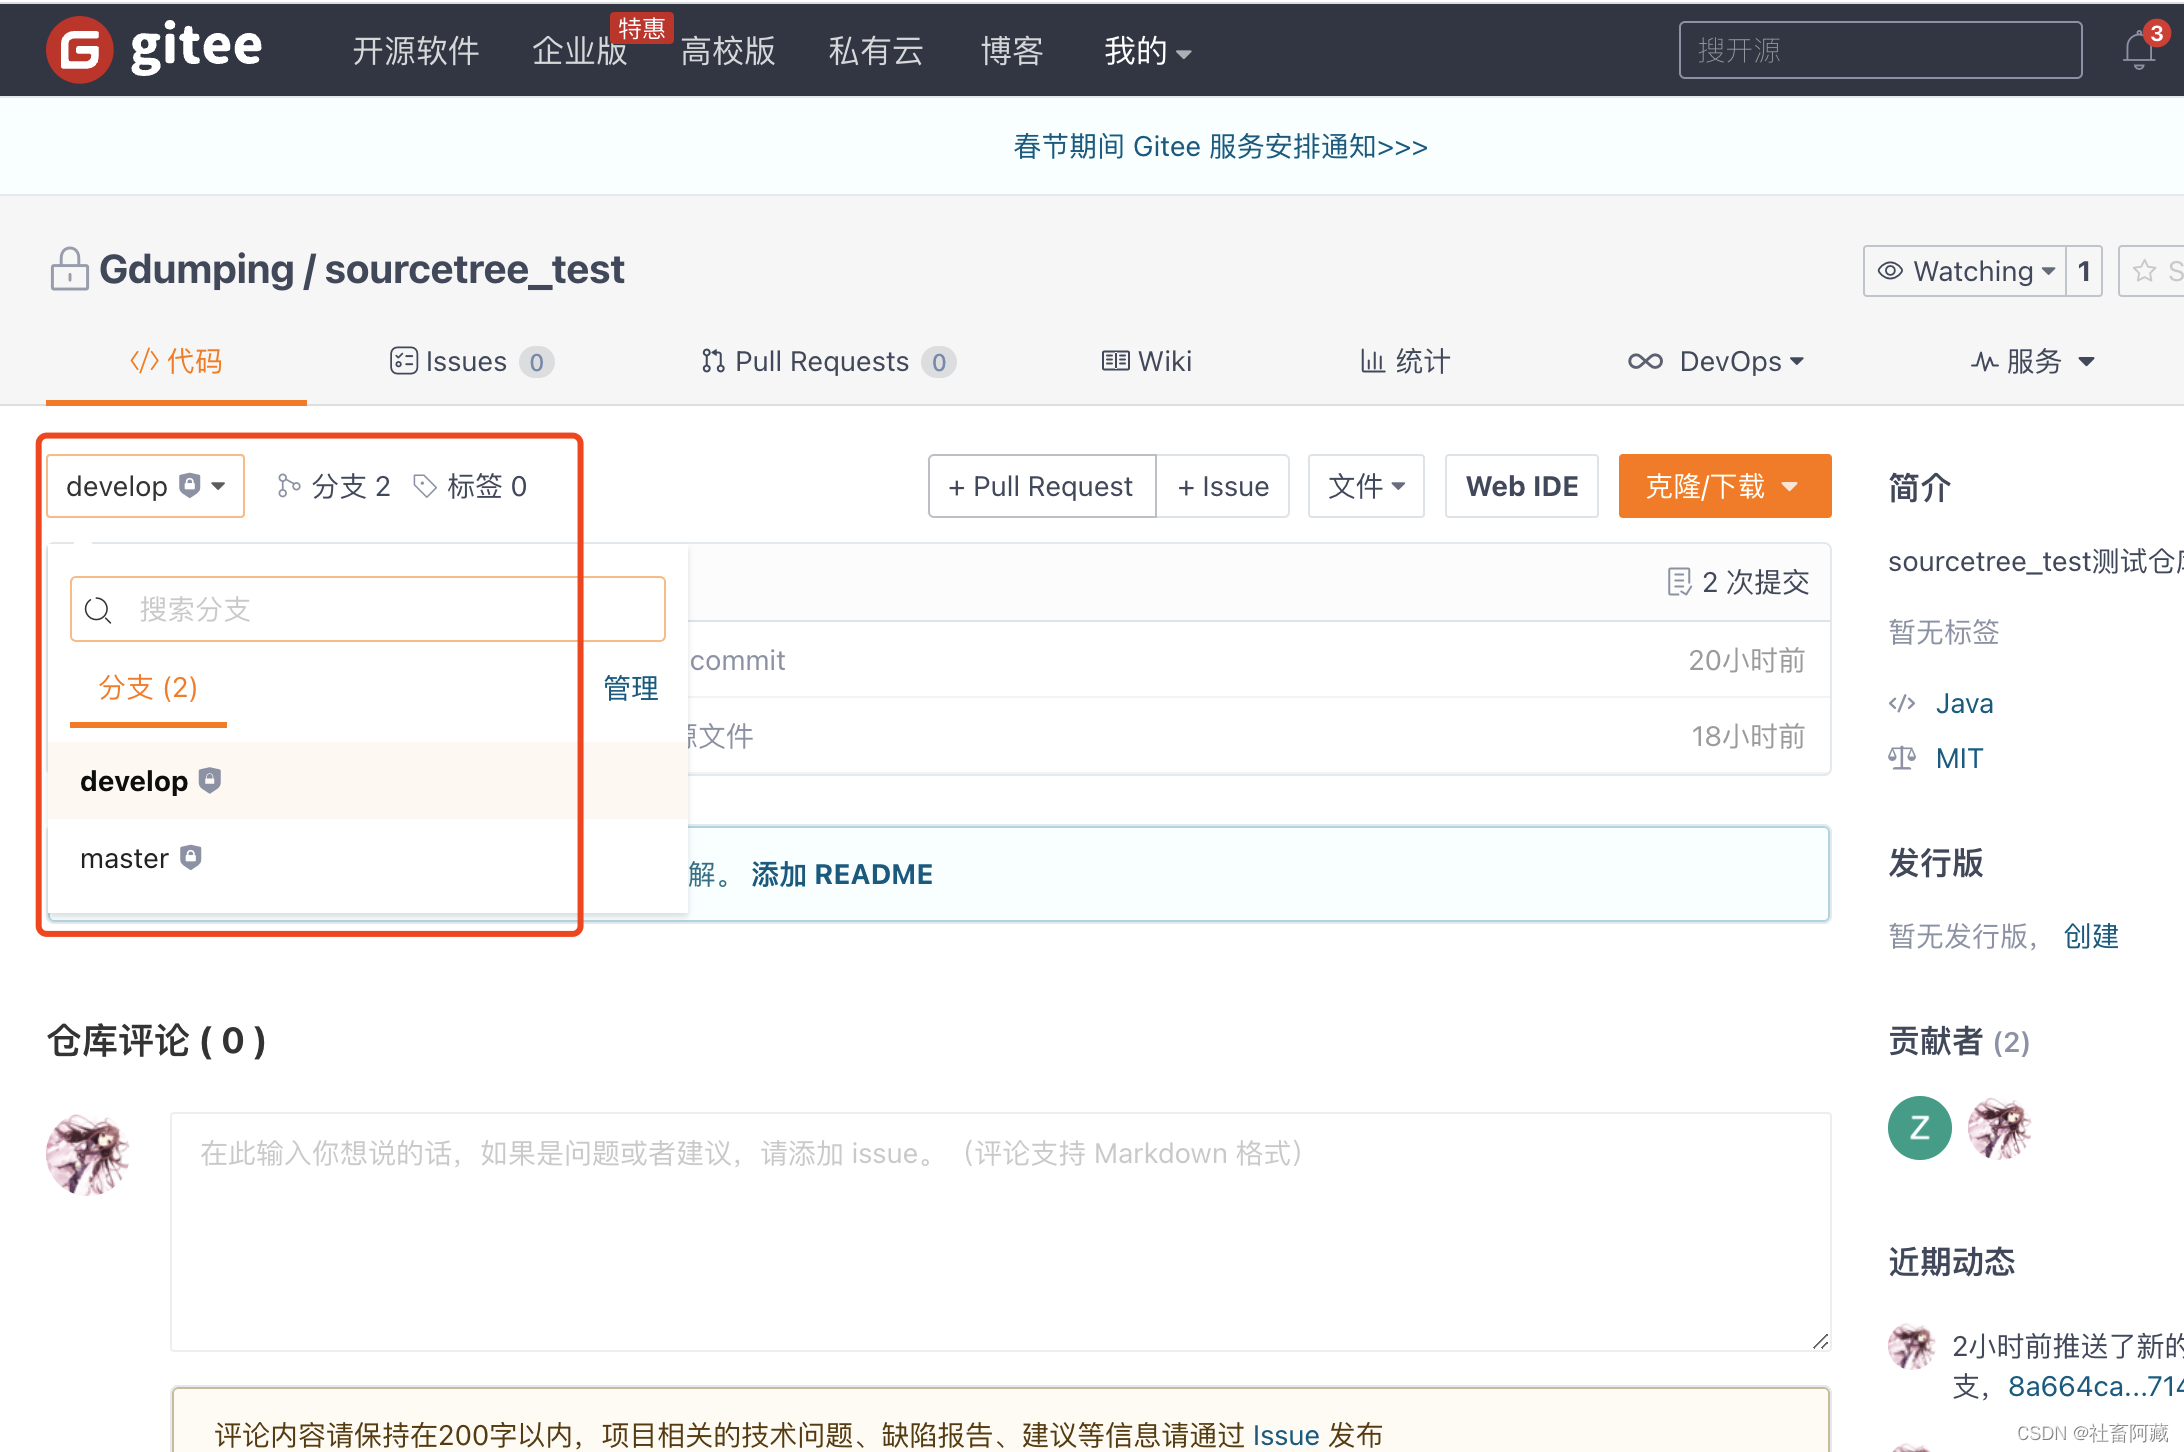Click the branches icon labeled 分支 2
This screenshot has height=1452, width=2184.
pyautogui.click(x=289, y=486)
